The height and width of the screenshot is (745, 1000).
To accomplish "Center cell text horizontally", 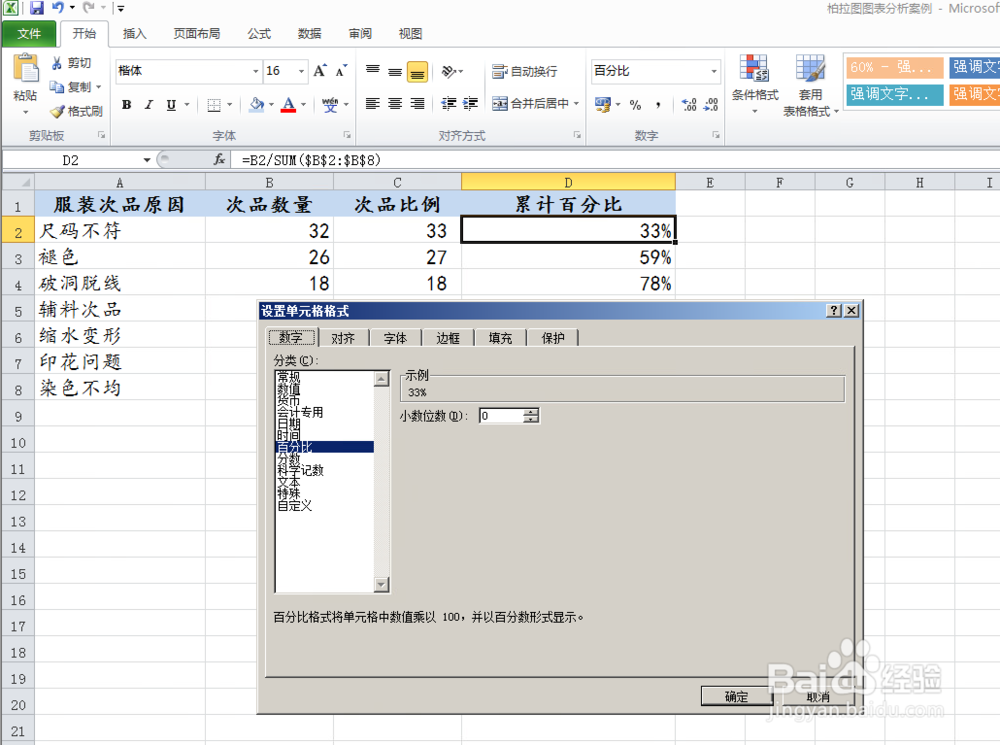I will point(395,103).
